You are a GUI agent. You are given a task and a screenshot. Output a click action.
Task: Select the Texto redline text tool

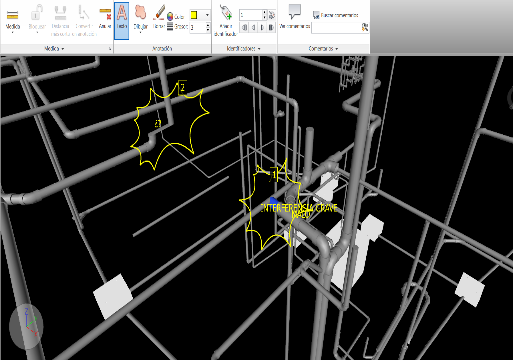coord(122,21)
